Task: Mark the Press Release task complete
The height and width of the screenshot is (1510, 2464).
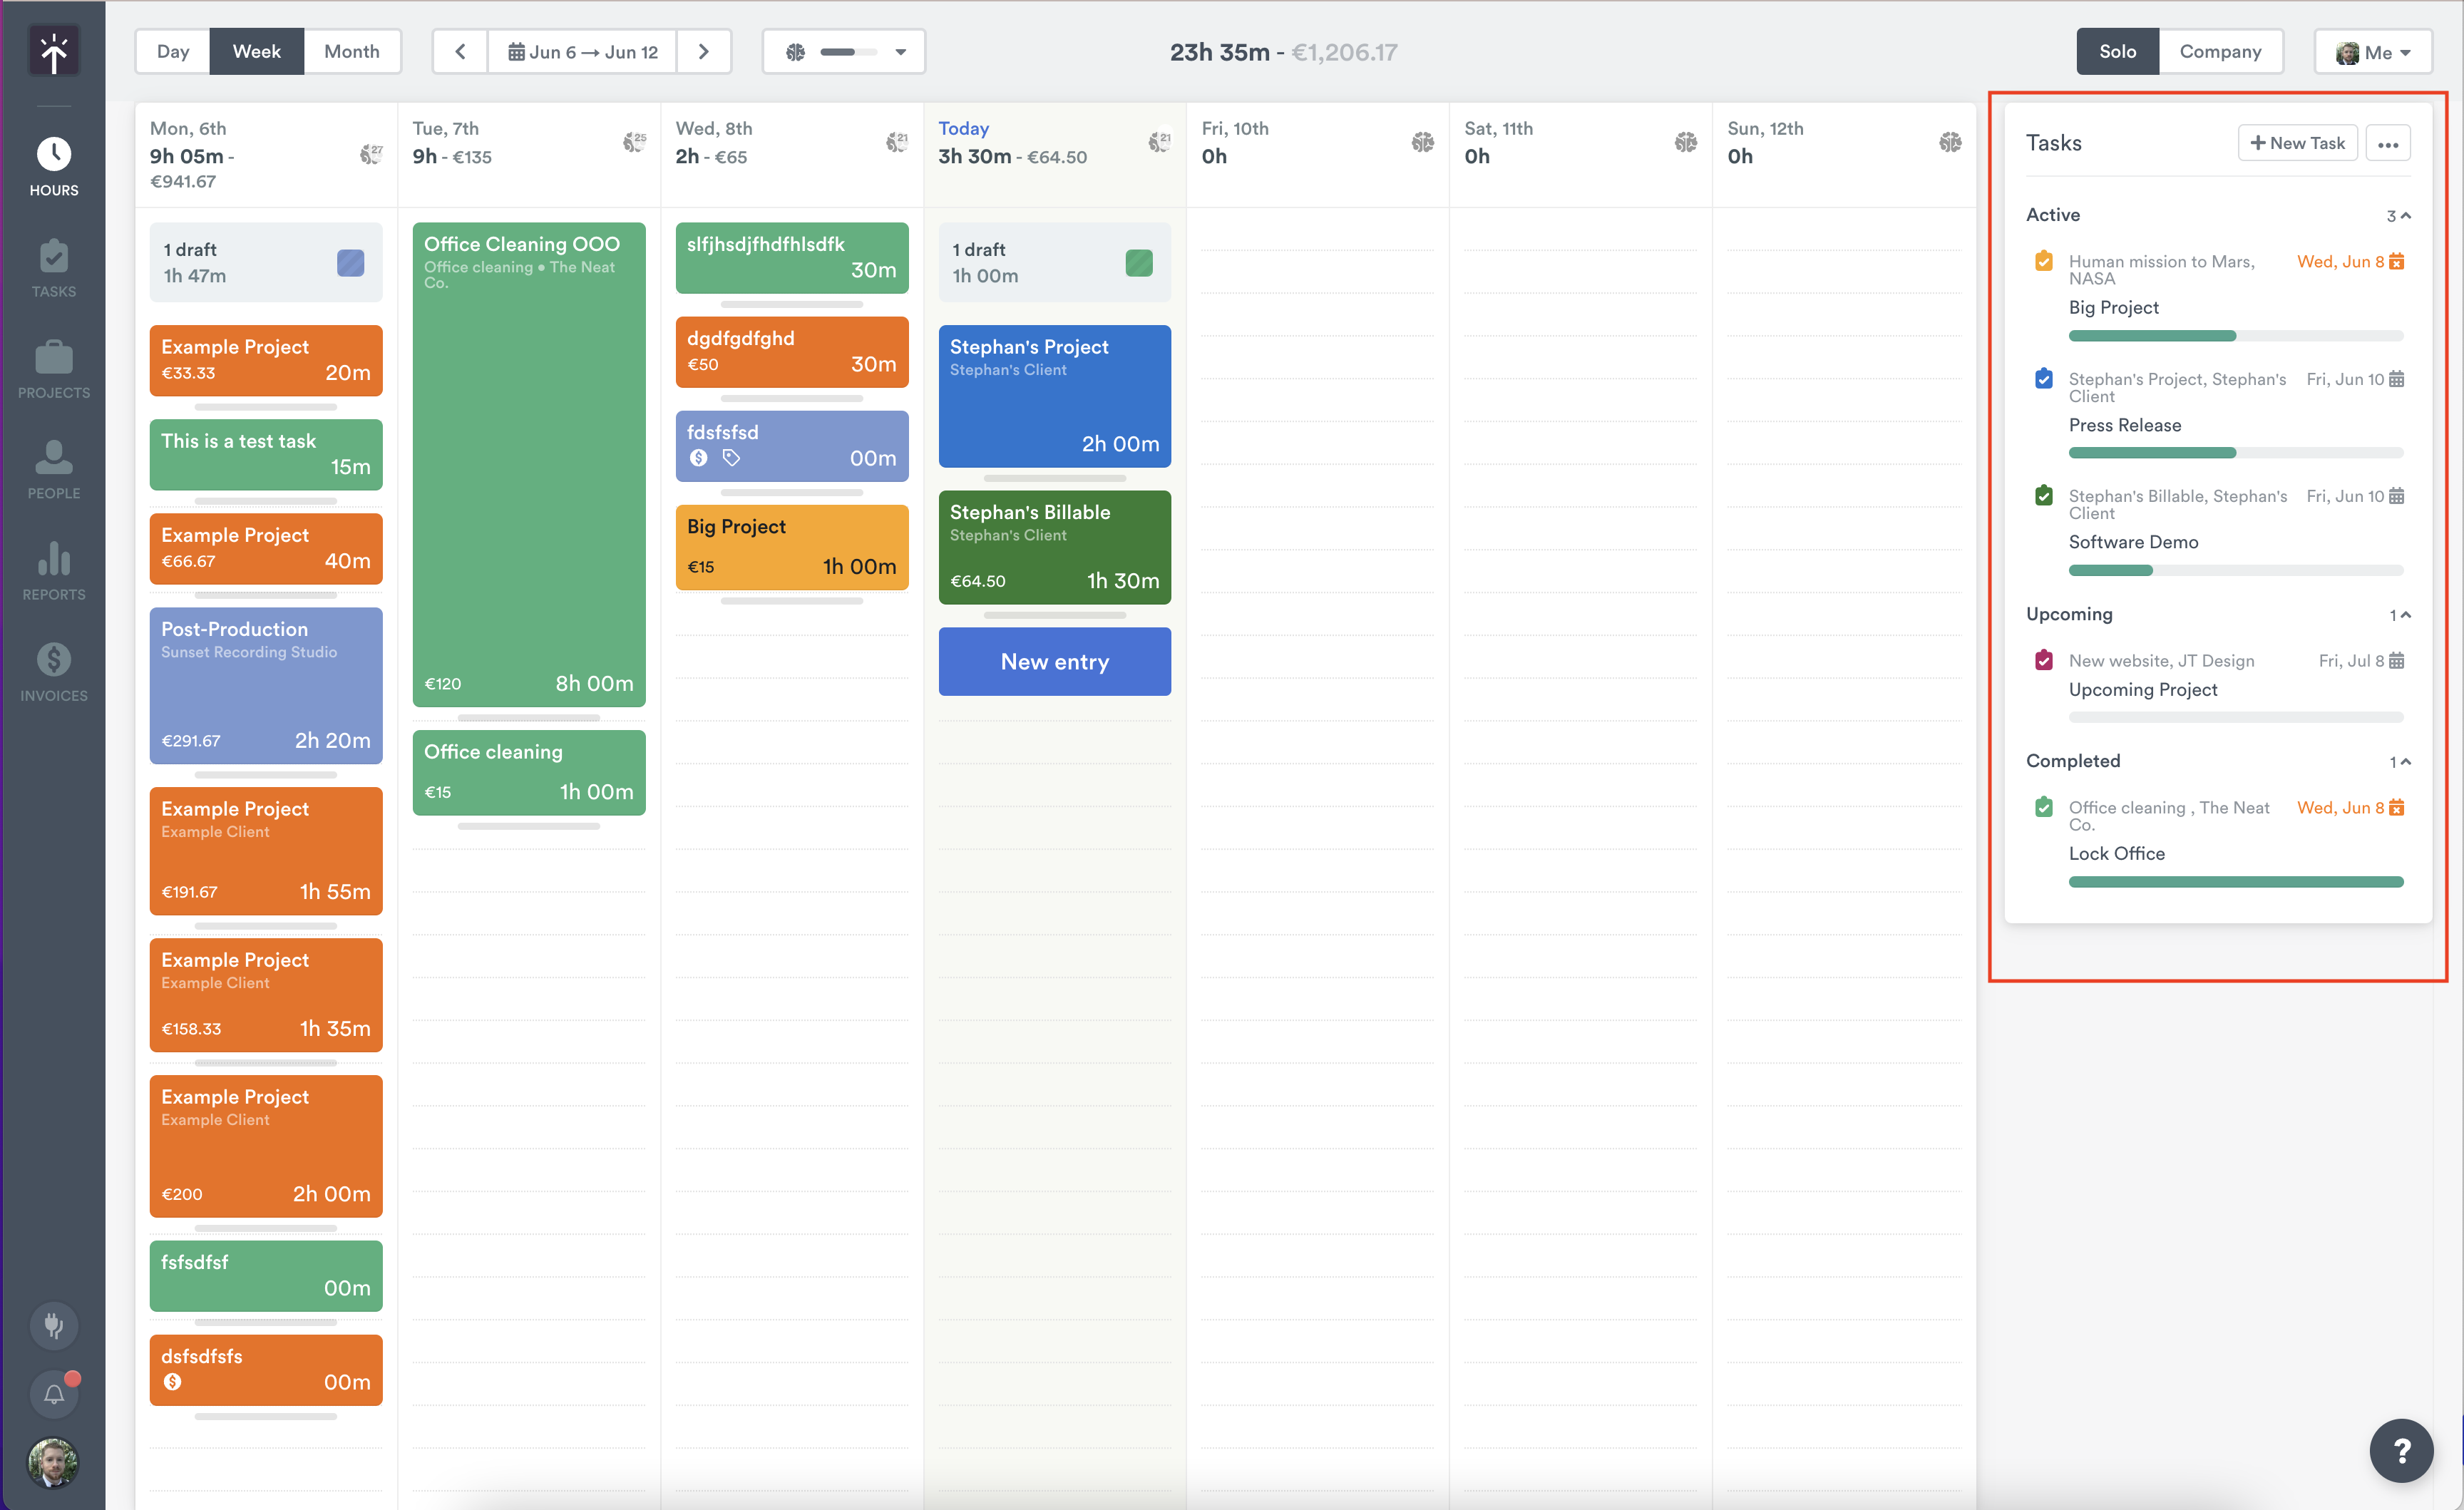Action: [x=2043, y=378]
